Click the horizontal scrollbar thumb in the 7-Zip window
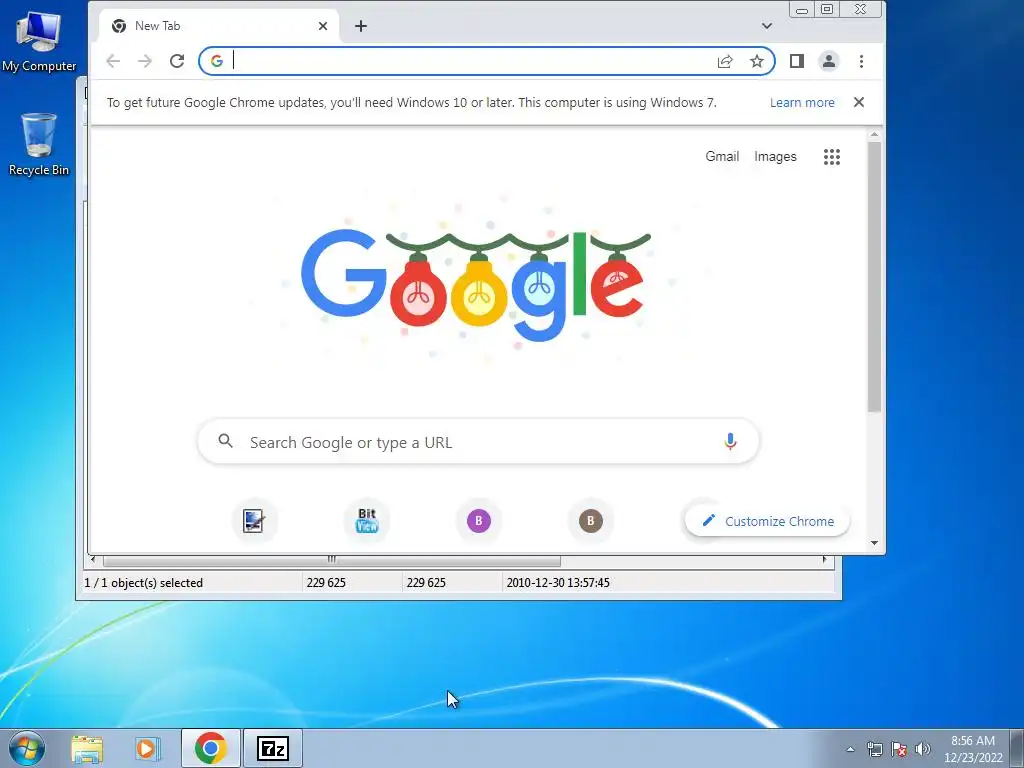 pos(332,560)
